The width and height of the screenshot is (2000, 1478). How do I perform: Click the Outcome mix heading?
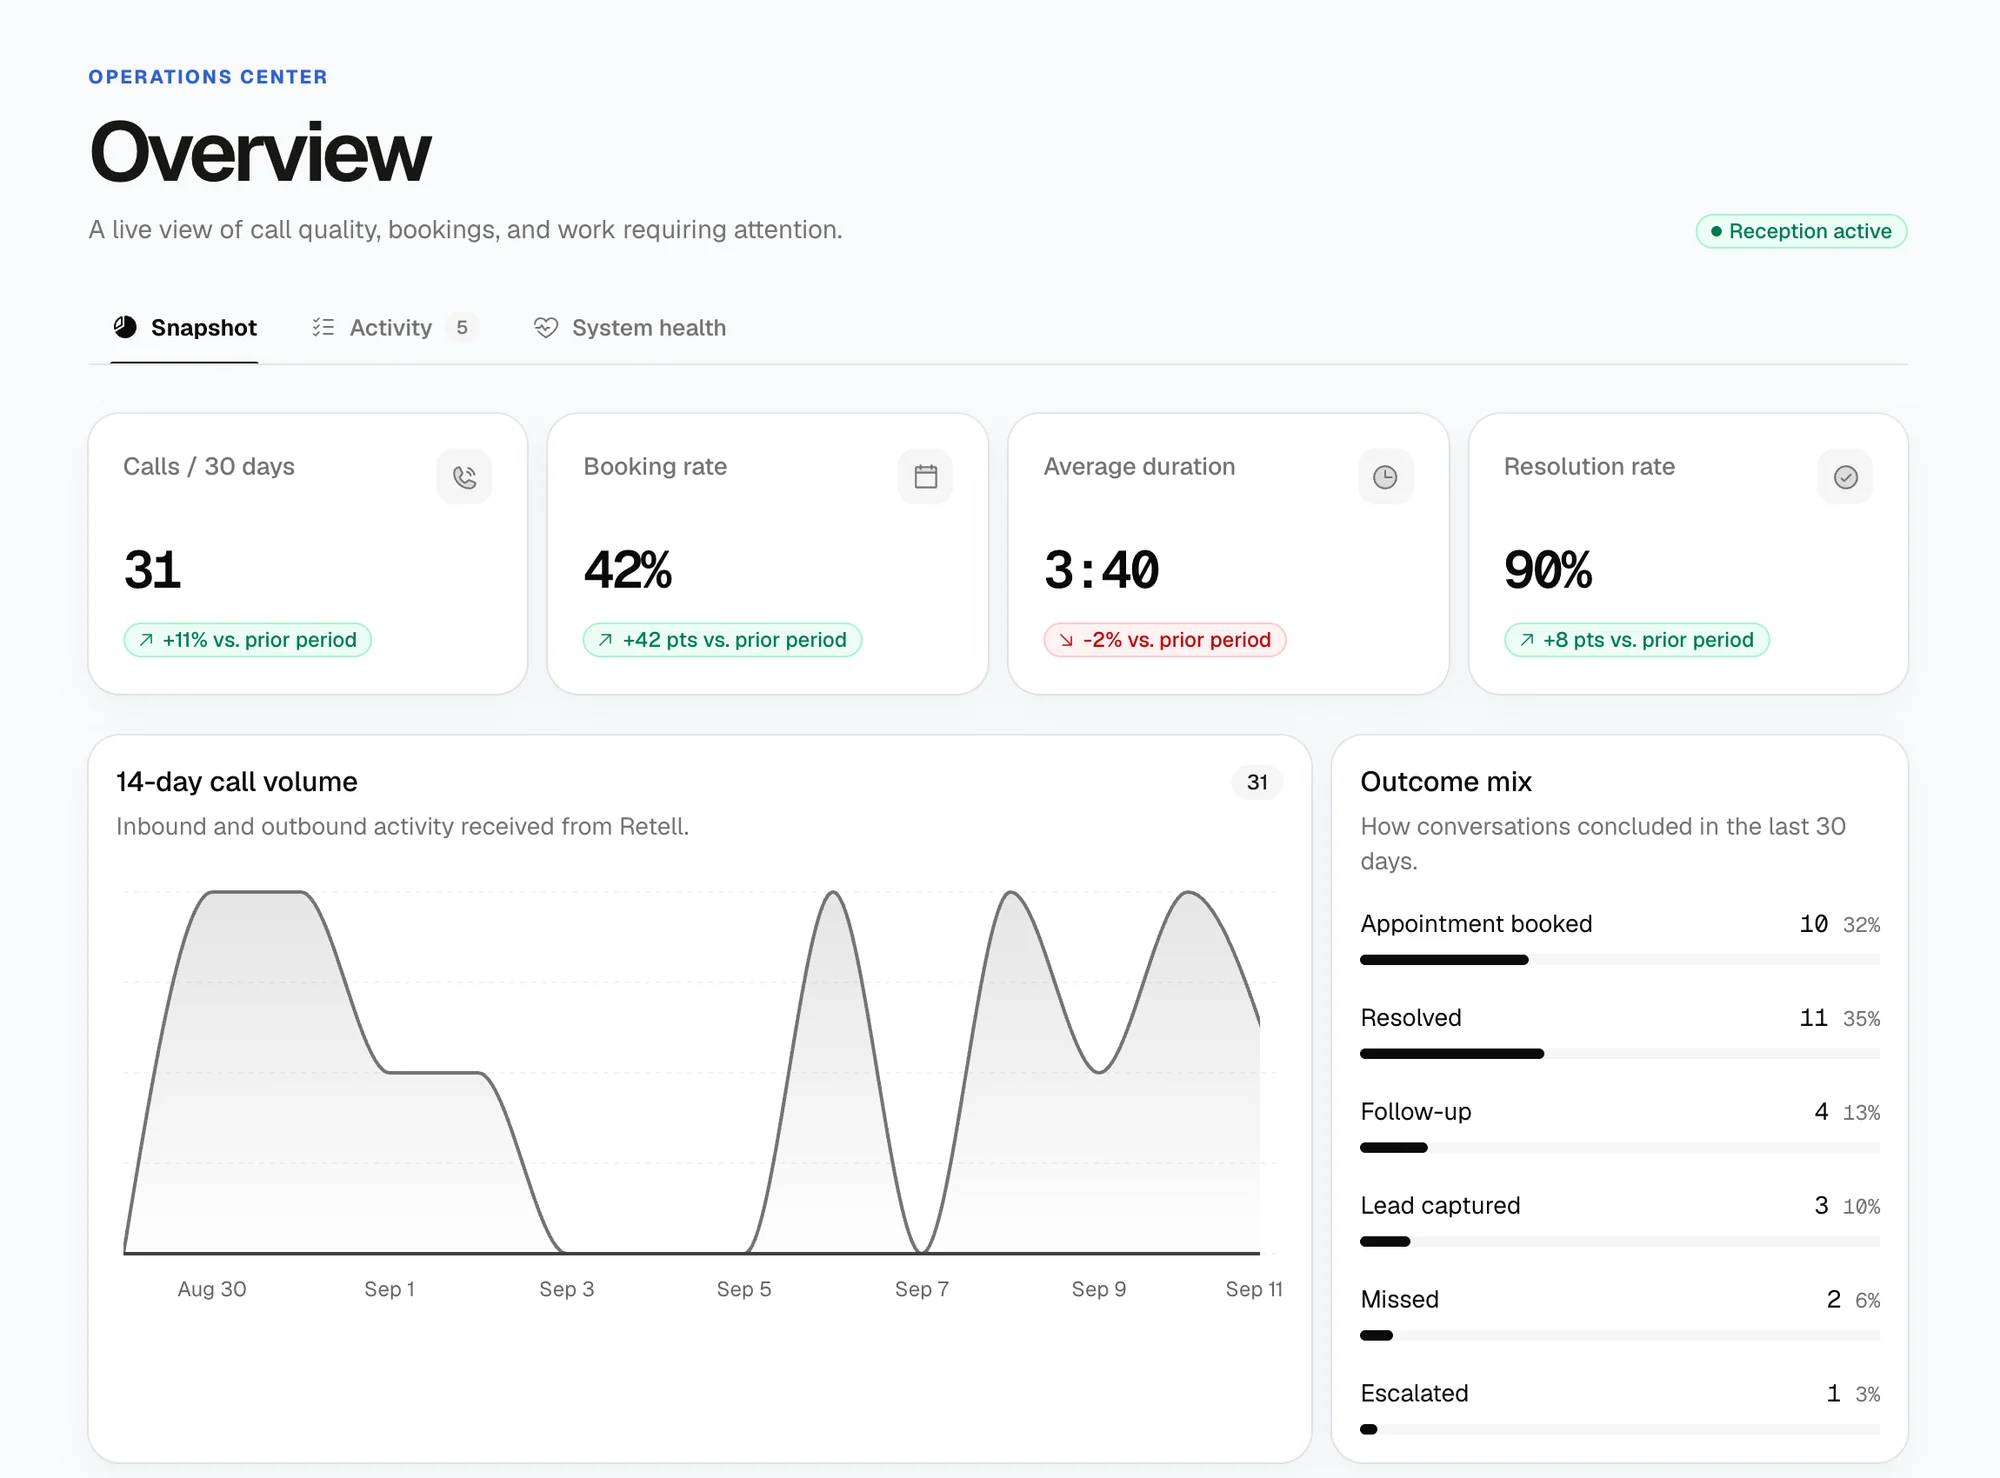(x=1446, y=782)
